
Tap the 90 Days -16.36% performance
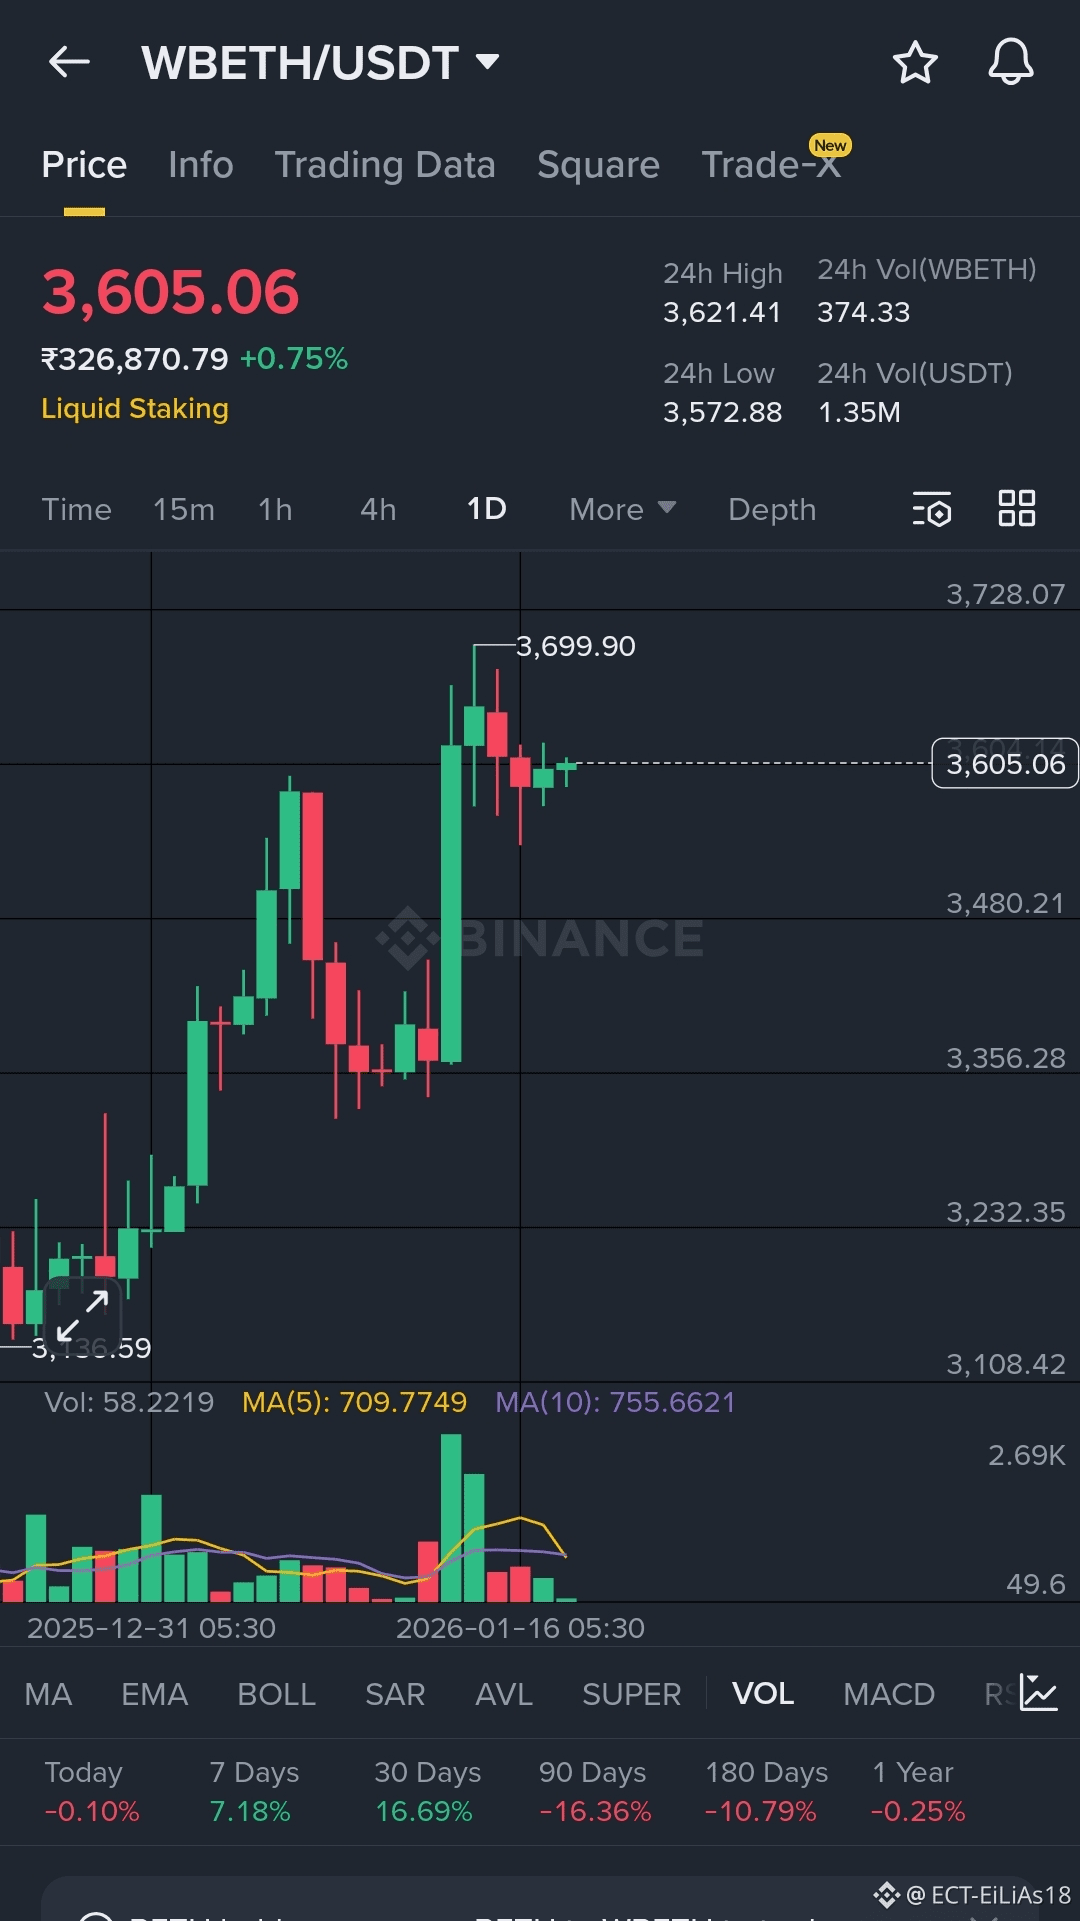tap(595, 1791)
